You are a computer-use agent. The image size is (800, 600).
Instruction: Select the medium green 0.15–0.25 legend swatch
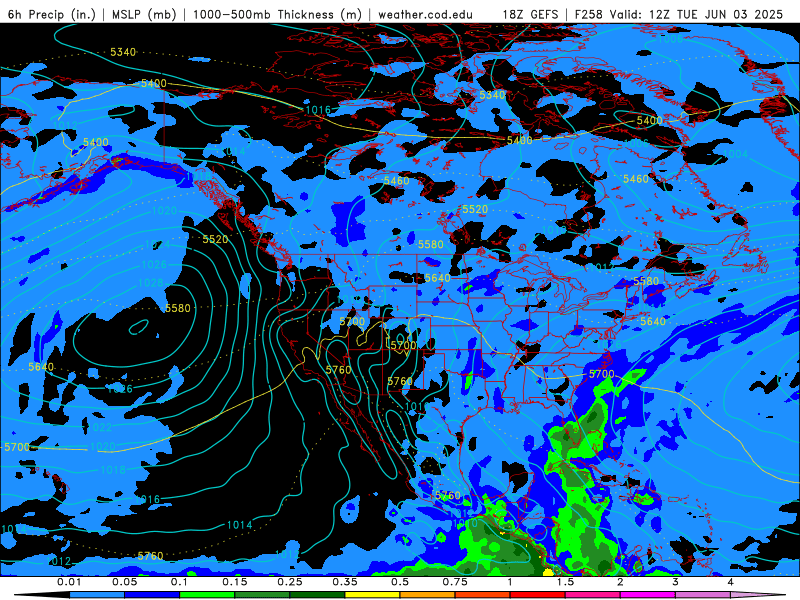point(262,595)
